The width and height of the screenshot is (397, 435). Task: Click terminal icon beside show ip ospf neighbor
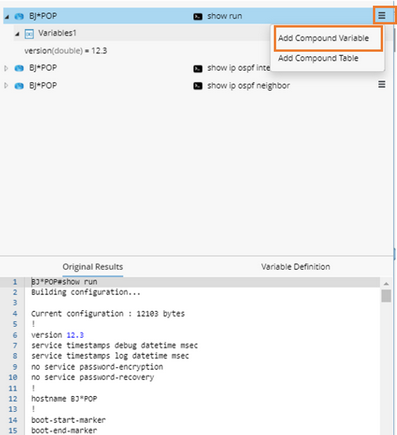pos(198,86)
